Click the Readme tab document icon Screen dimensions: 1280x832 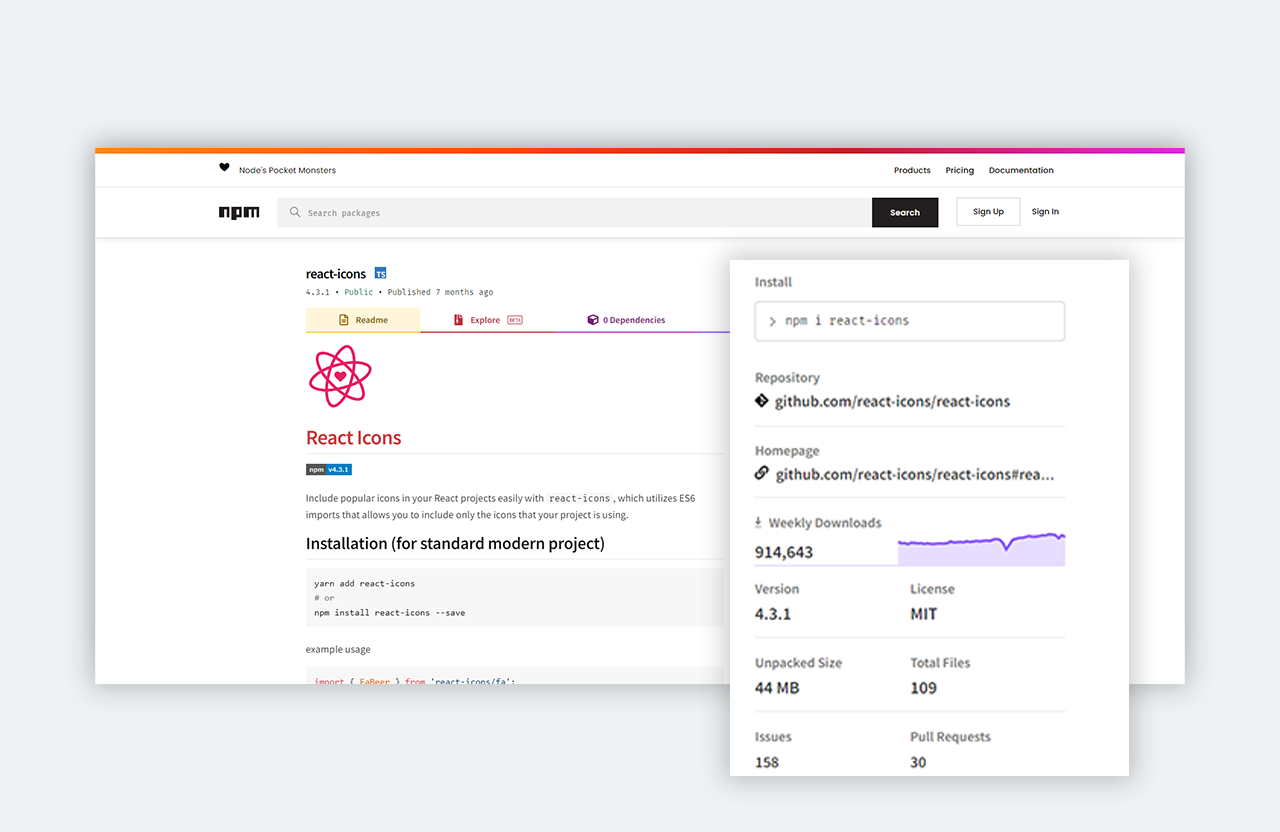tap(344, 320)
